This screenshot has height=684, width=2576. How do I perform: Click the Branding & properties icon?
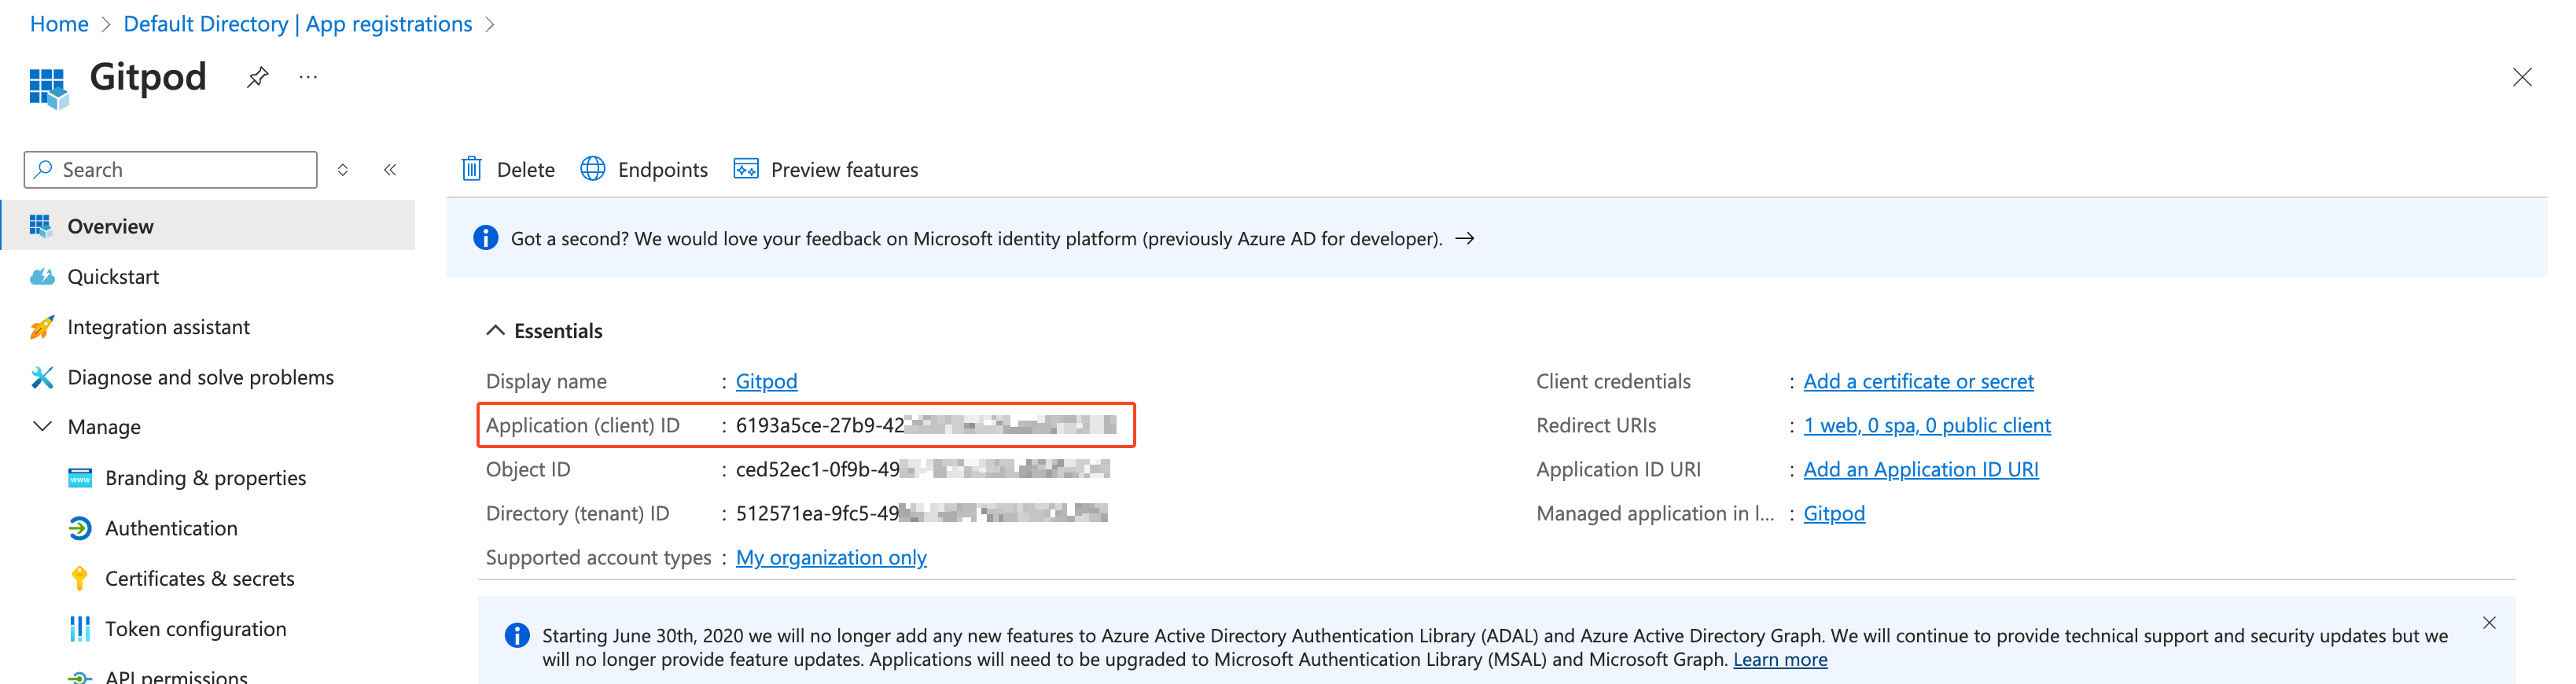coord(80,478)
